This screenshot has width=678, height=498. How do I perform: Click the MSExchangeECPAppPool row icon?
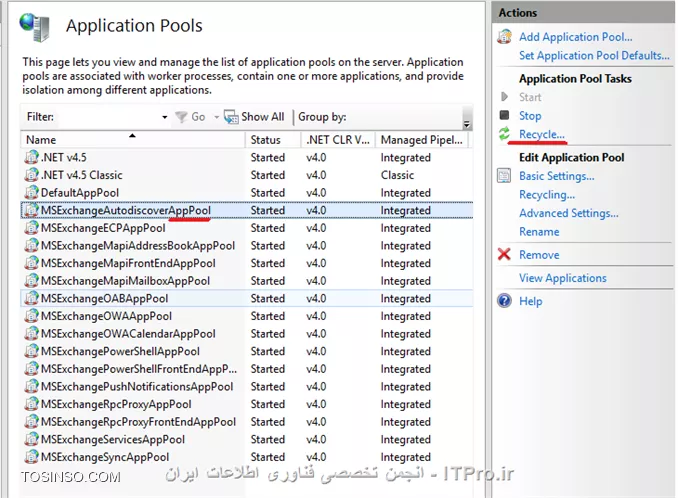tap(31, 228)
